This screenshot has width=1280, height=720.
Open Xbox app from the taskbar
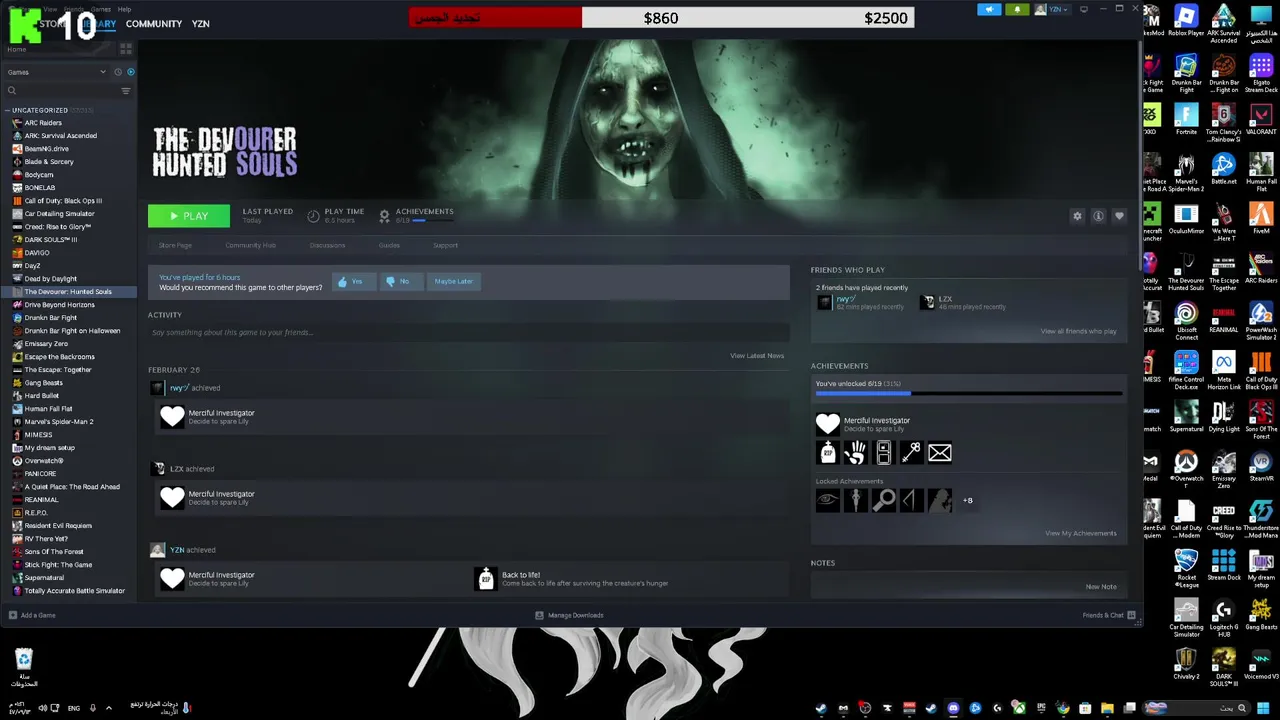[x=1019, y=708]
